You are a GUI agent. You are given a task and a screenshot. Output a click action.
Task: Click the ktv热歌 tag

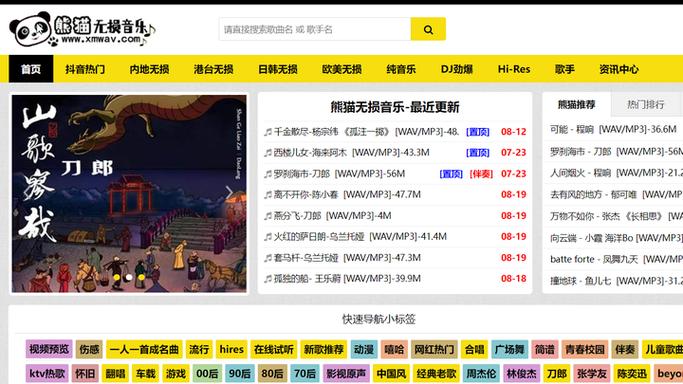[47, 374]
